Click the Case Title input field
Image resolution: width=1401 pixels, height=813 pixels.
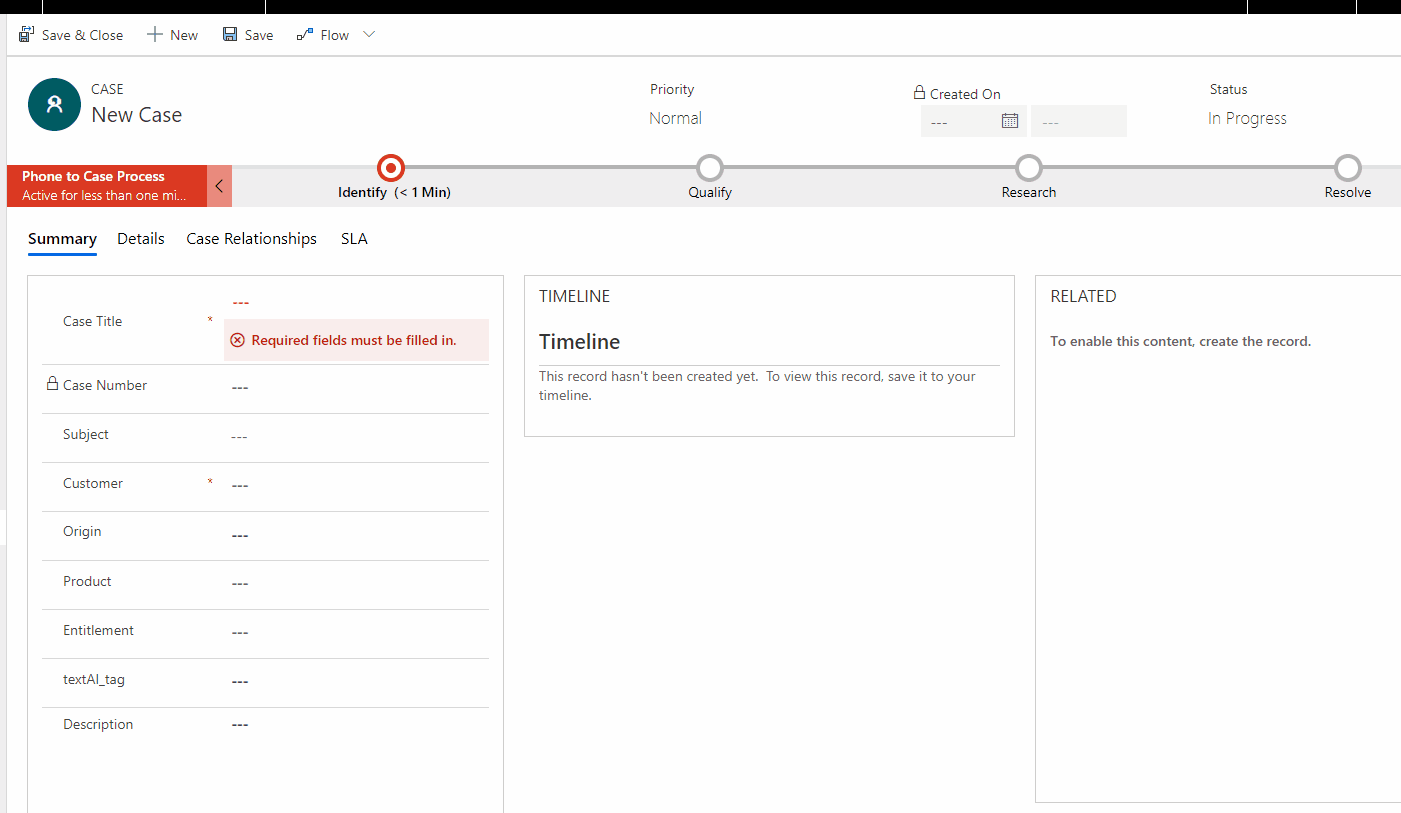(x=356, y=302)
